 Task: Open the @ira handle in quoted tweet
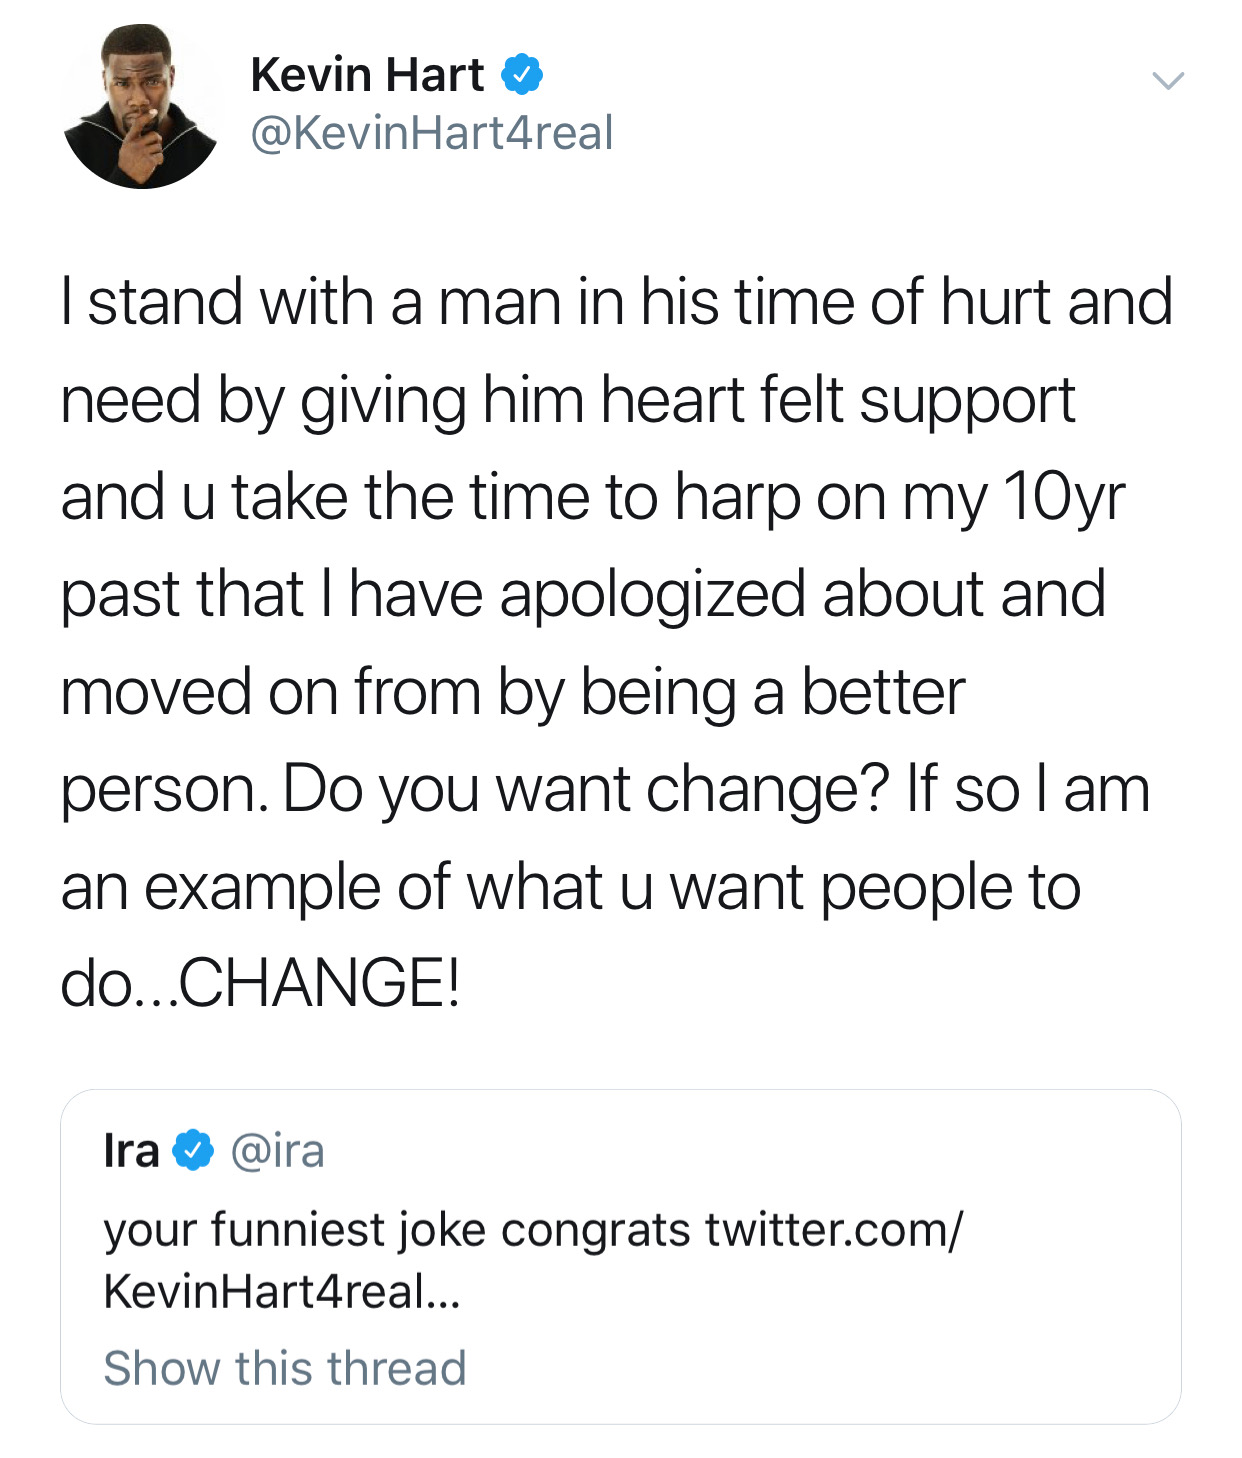coord(277,1151)
